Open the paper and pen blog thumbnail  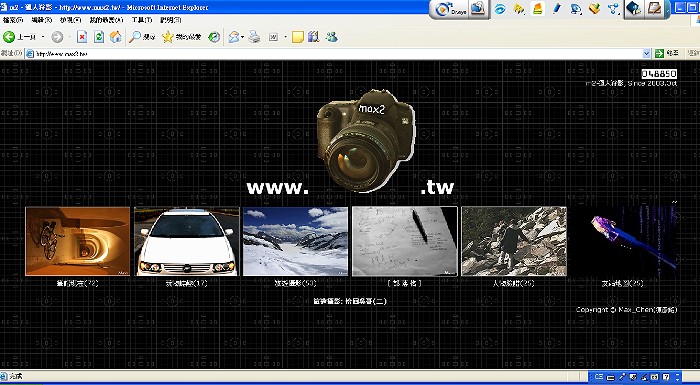[x=405, y=241]
